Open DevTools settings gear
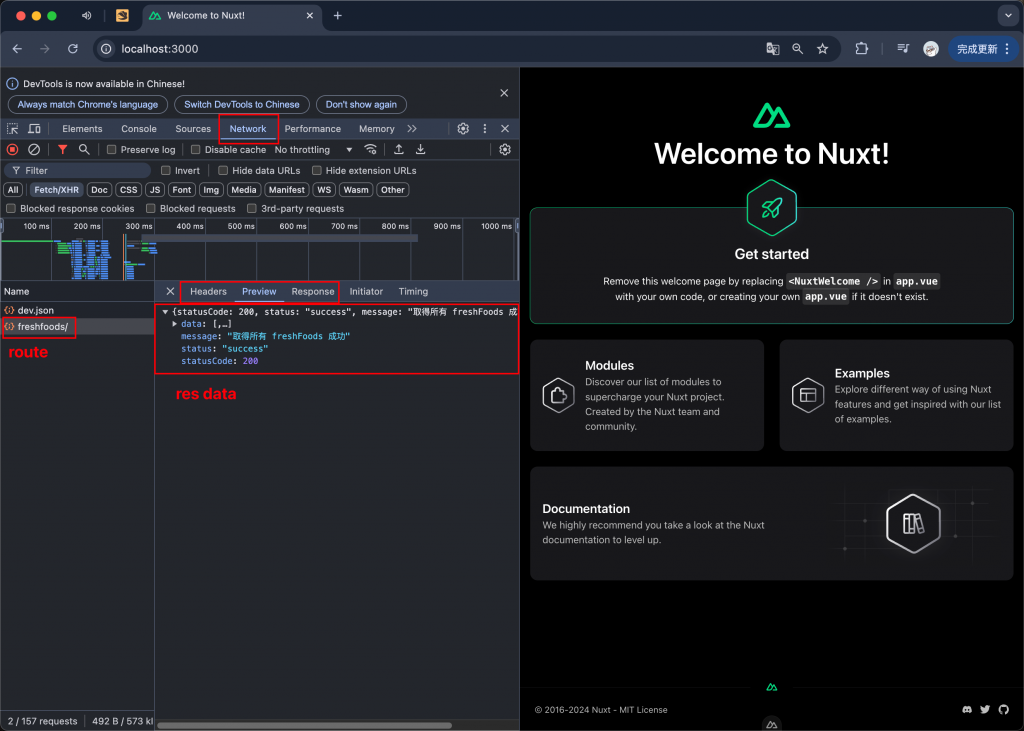 [x=463, y=129]
